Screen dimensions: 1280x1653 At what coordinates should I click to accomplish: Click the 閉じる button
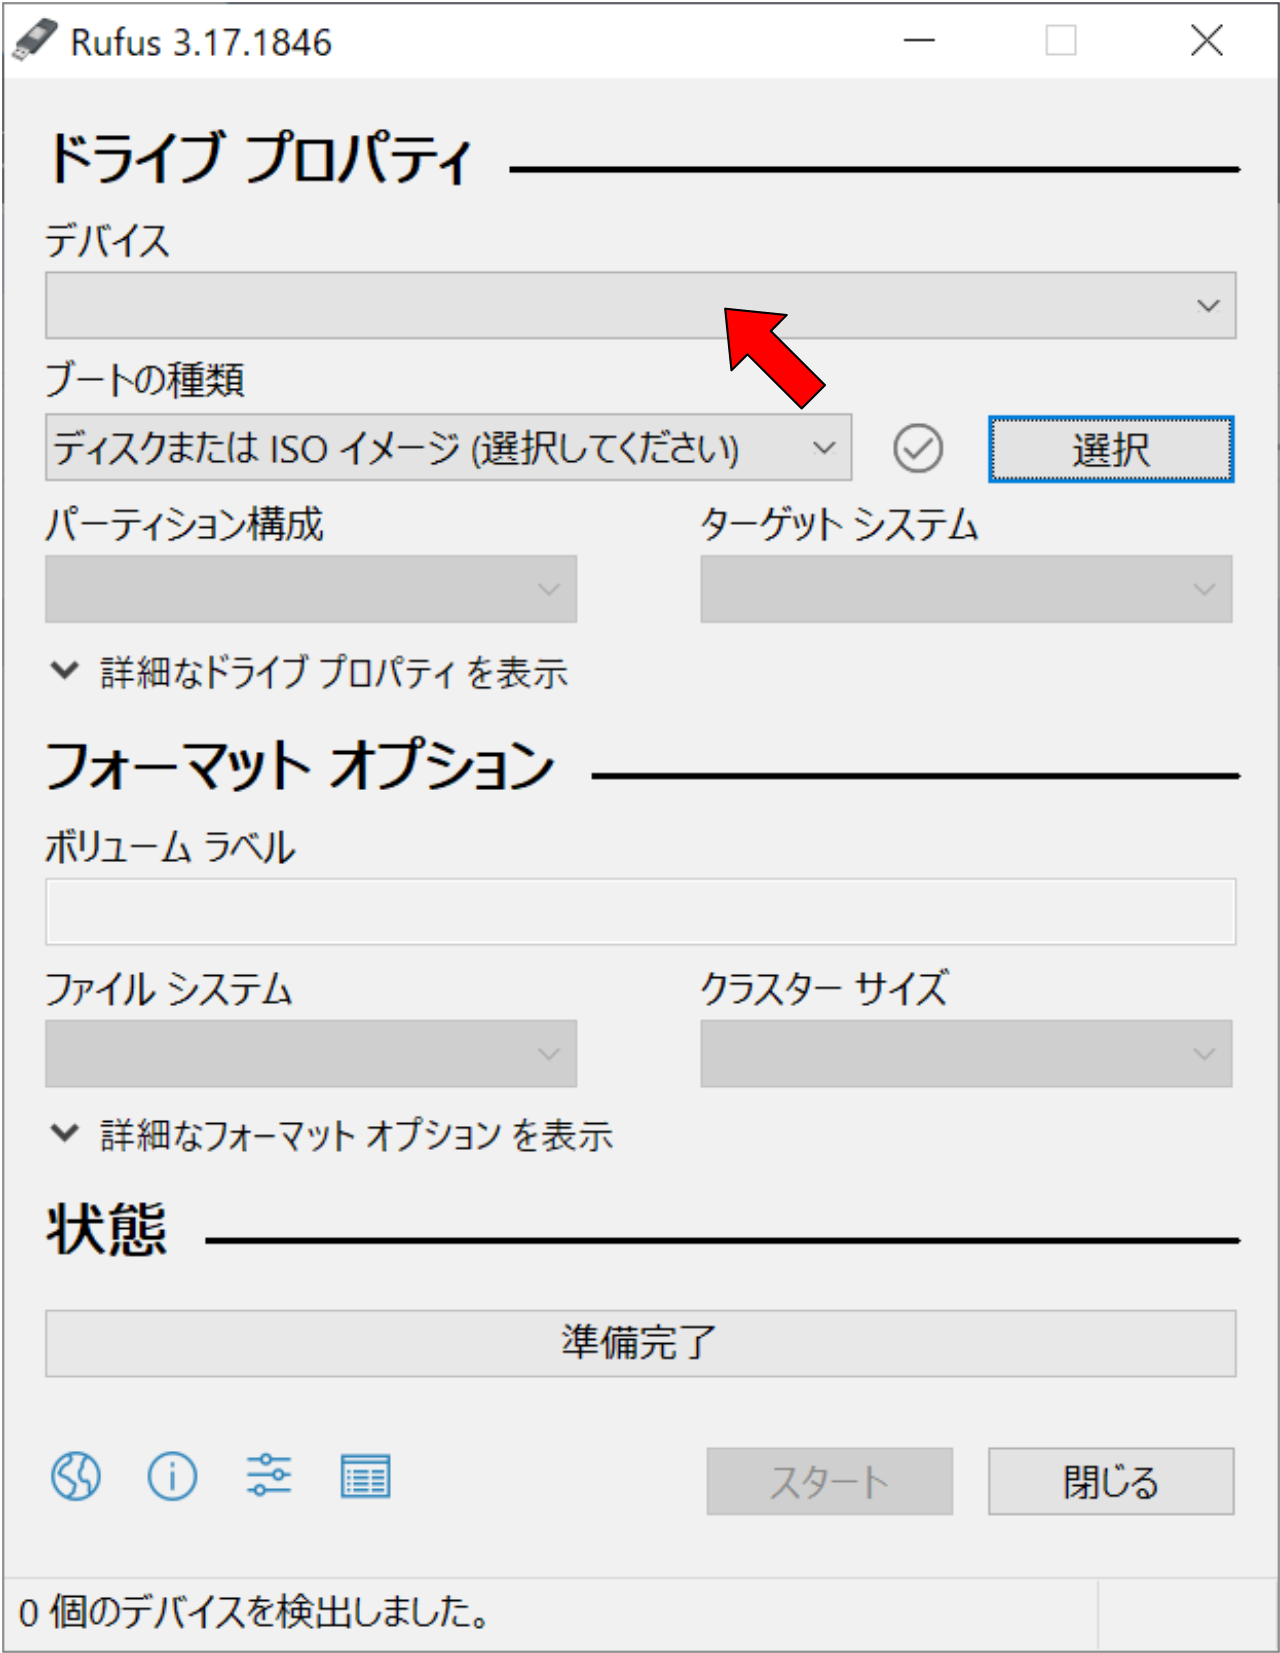pos(1111,1481)
